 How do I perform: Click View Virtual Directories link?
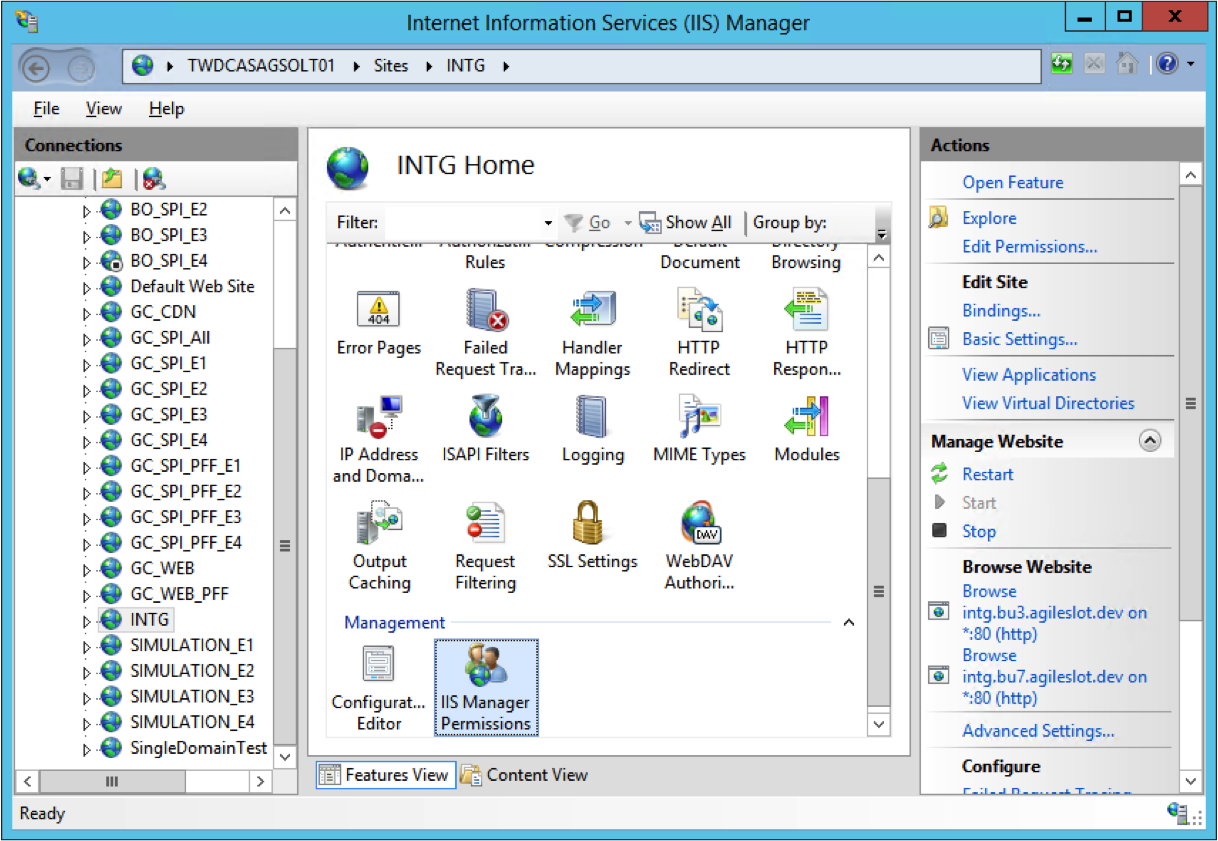pos(1048,403)
